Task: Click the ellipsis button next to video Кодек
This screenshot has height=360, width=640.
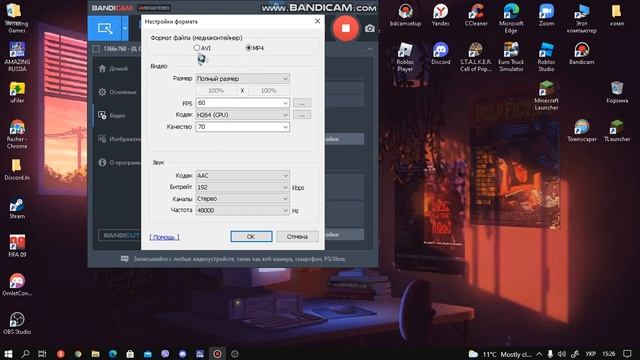Action: (302, 115)
